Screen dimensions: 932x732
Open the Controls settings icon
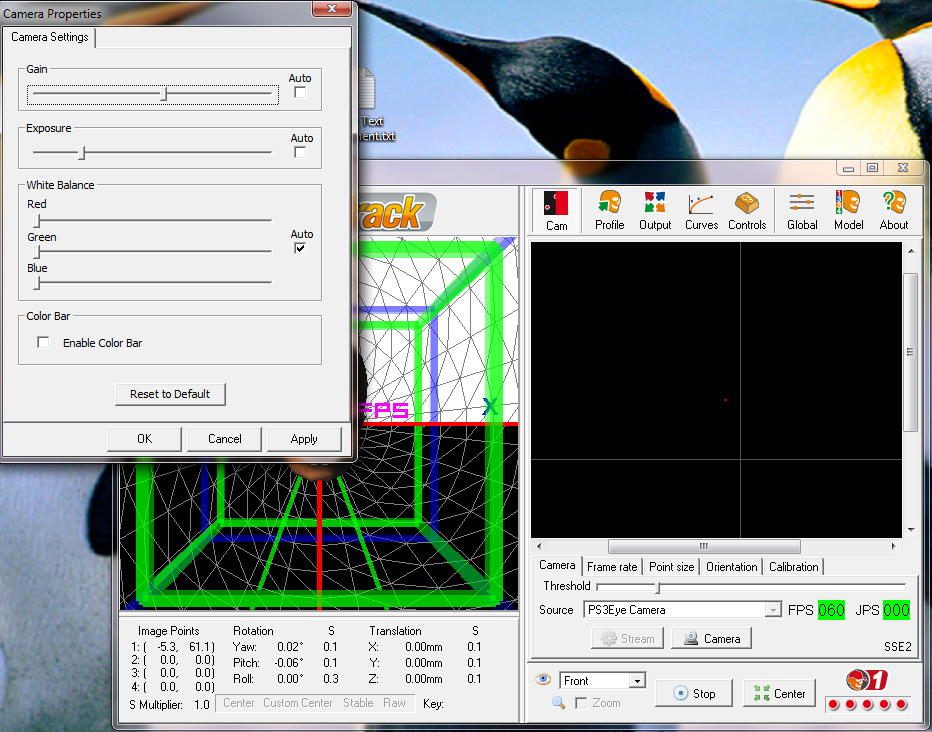(747, 210)
